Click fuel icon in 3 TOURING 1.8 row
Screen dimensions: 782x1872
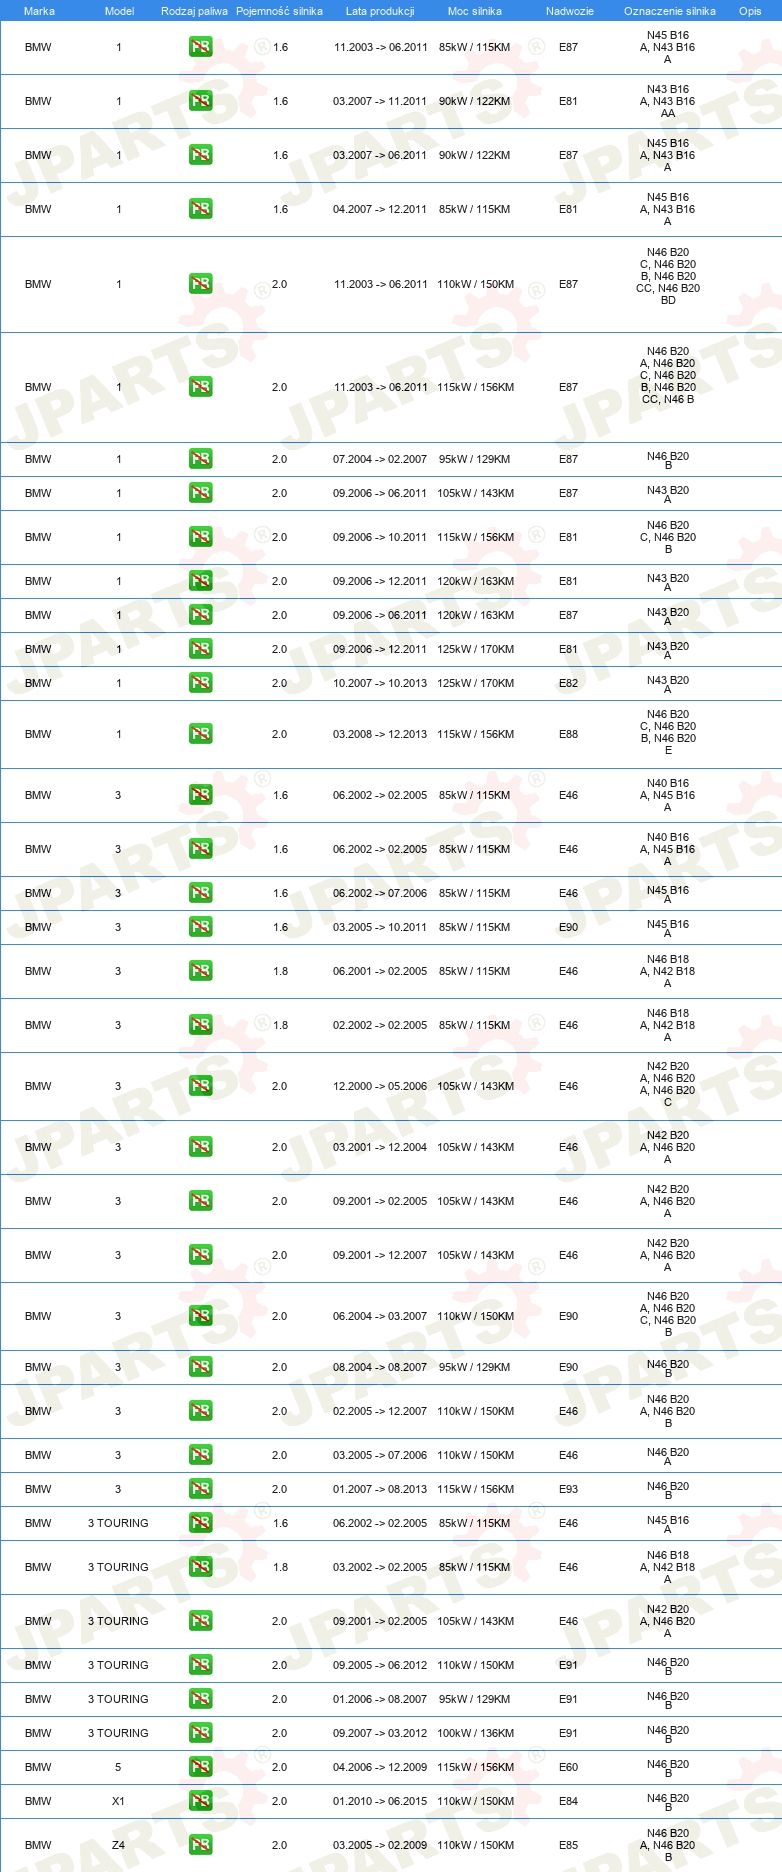point(200,1567)
